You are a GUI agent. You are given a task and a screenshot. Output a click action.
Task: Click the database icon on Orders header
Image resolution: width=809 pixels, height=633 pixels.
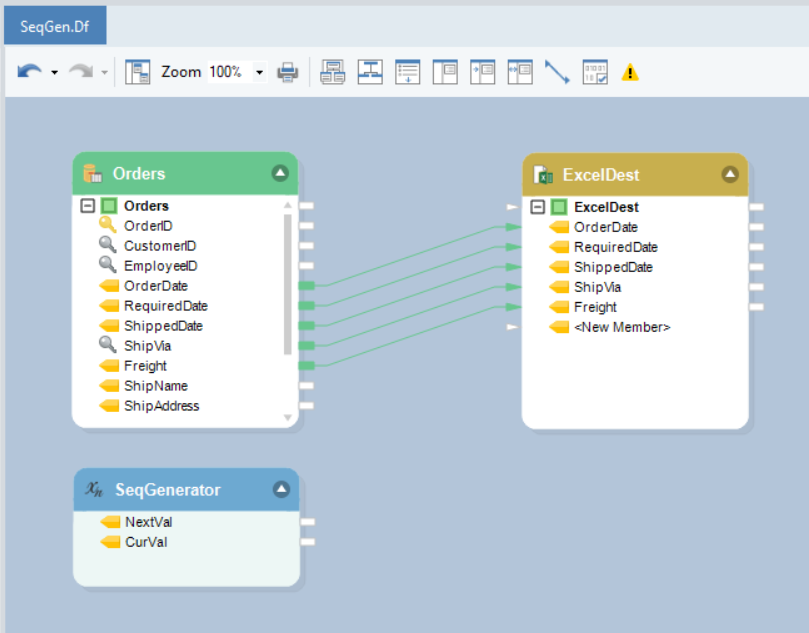[x=93, y=174]
